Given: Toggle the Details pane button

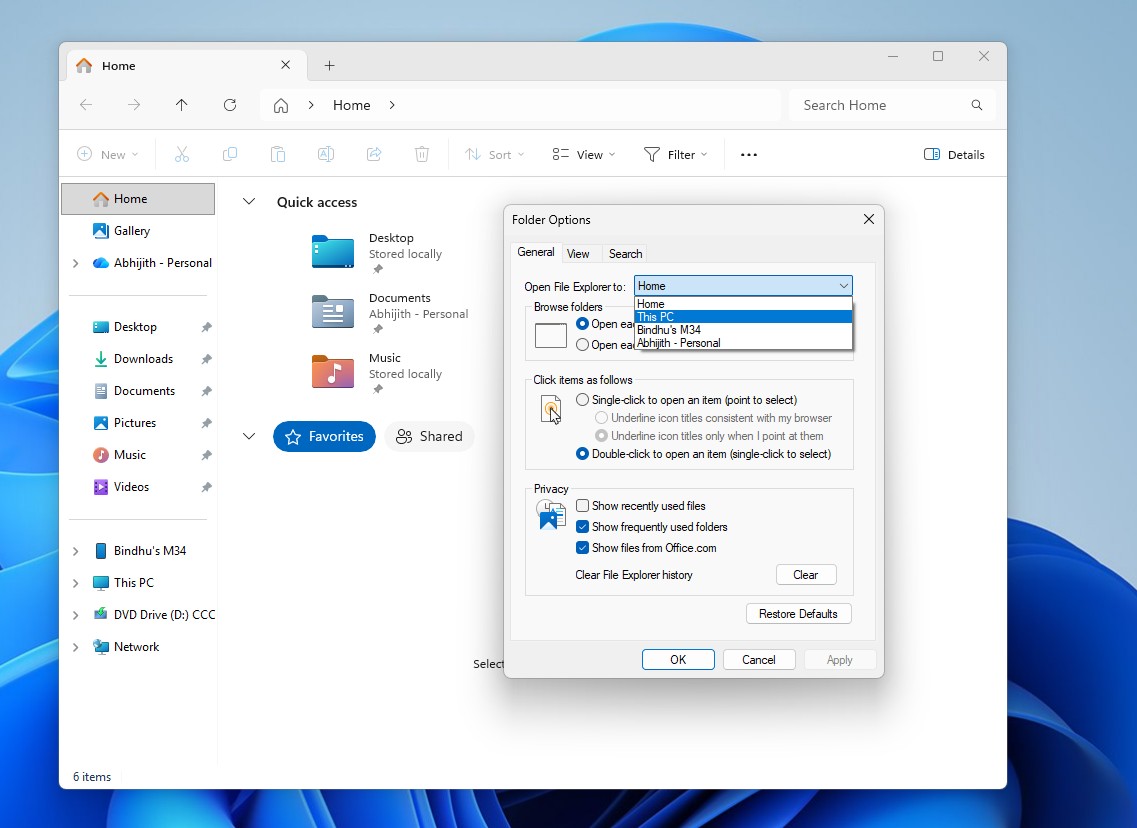Looking at the screenshot, I should [x=954, y=155].
